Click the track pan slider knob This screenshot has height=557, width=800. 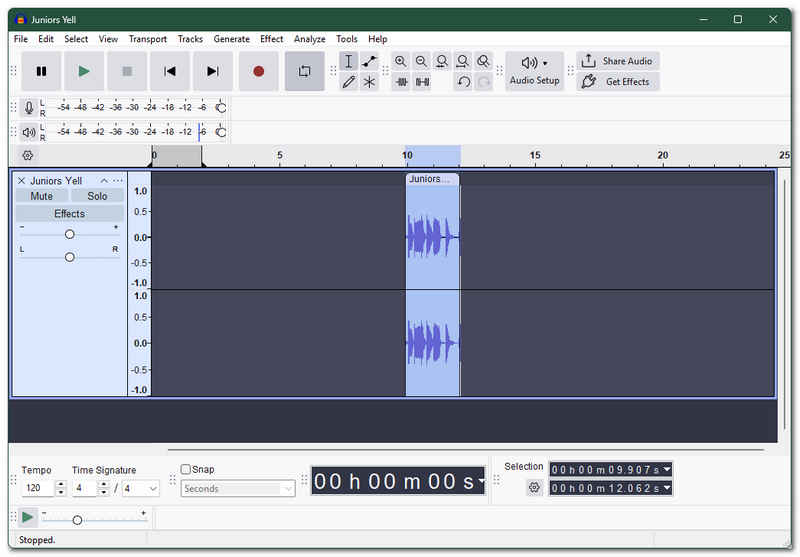pos(69,257)
